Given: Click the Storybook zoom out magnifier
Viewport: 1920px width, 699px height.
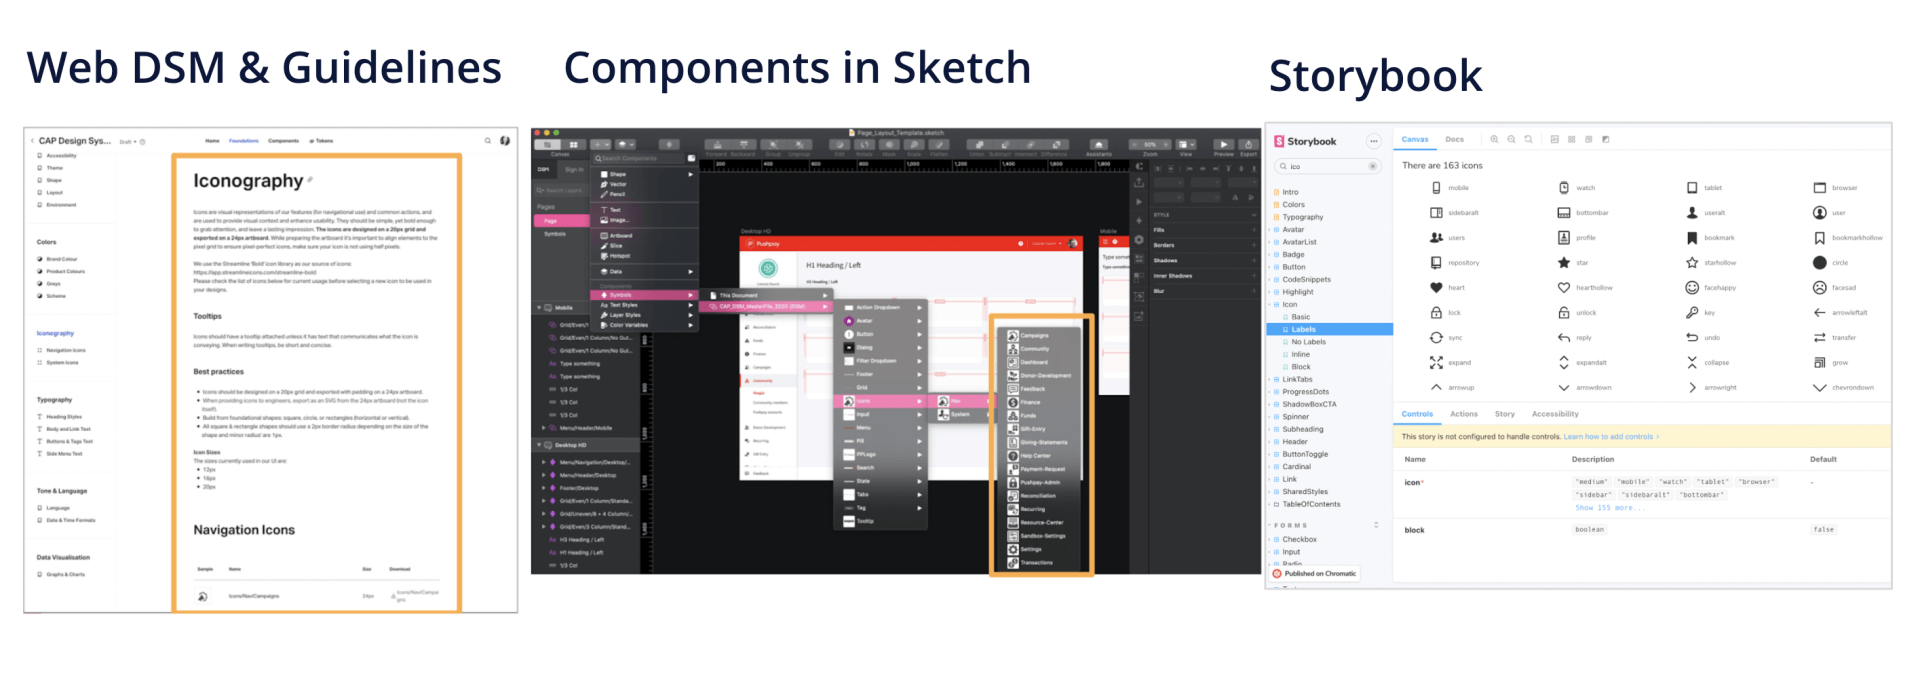Looking at the screenshot, I should point(1511,140).
